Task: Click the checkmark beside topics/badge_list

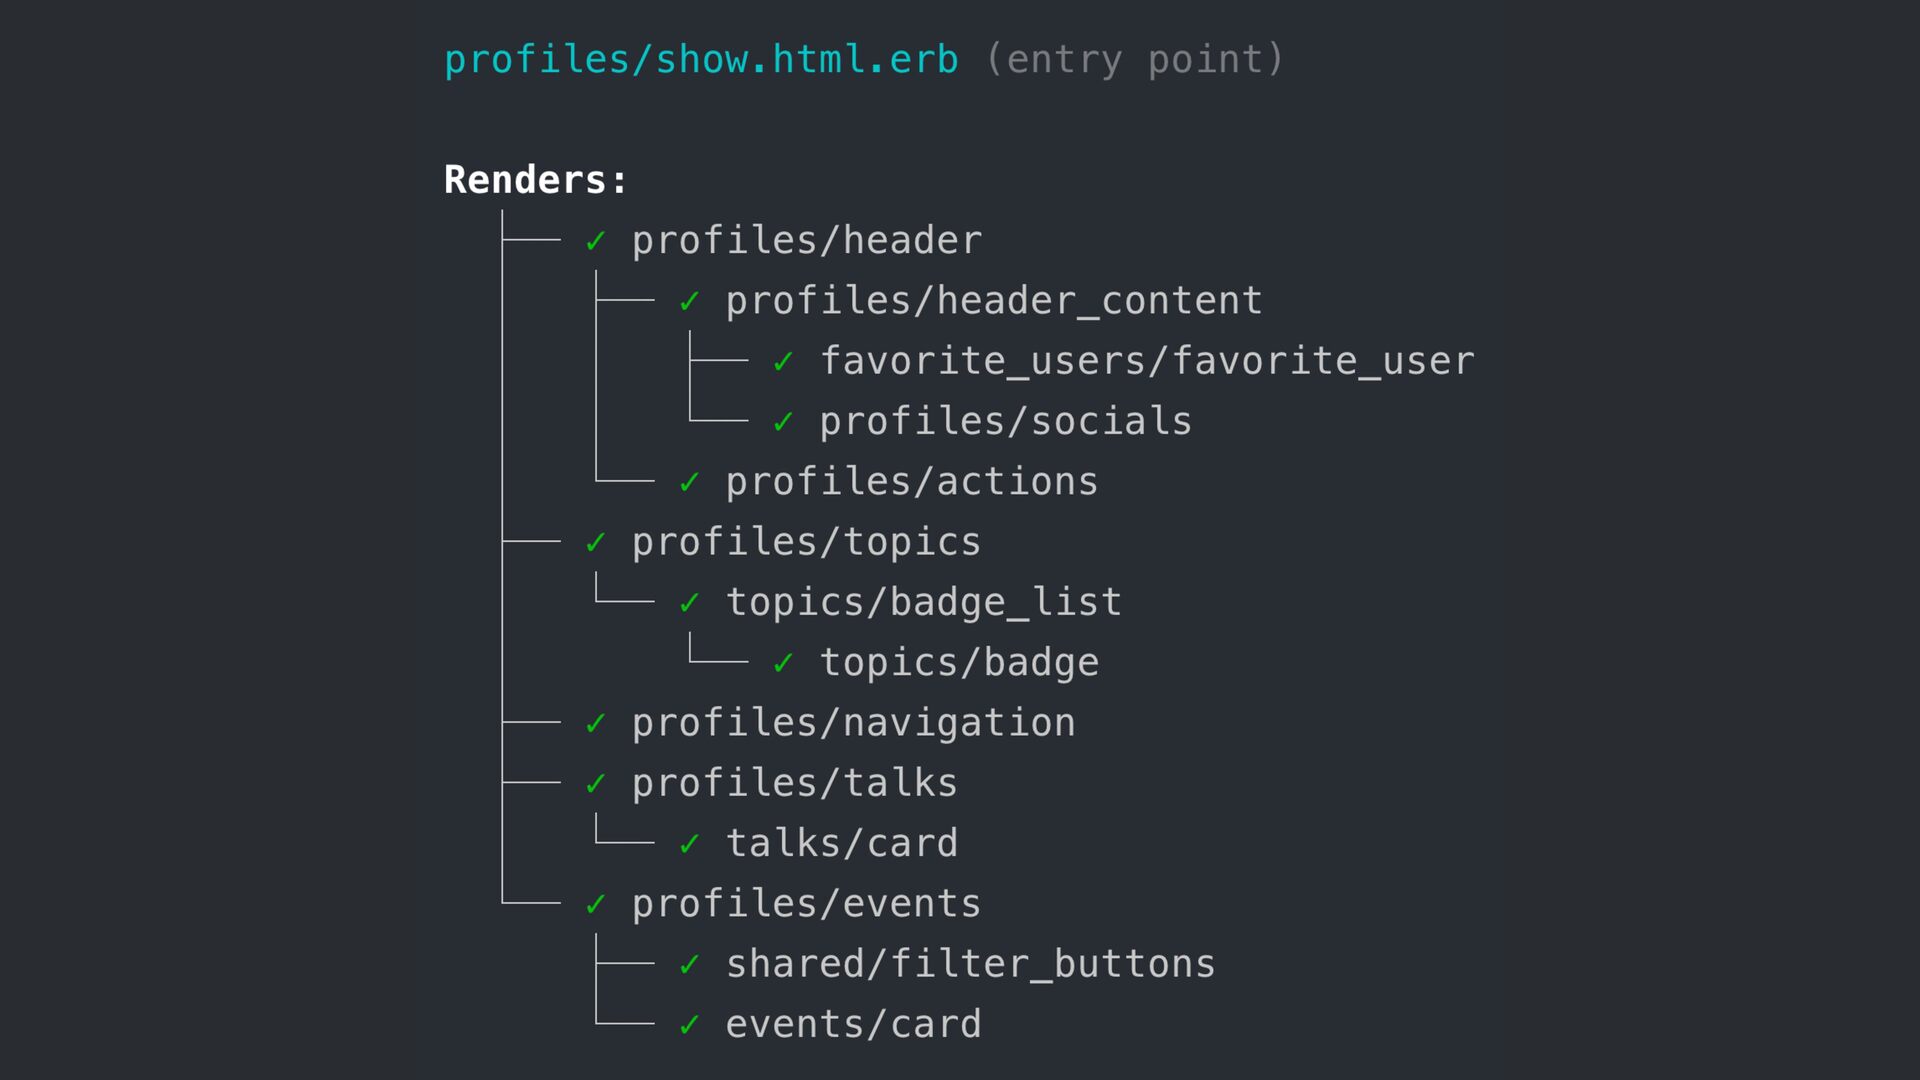Action: point(690,602)
